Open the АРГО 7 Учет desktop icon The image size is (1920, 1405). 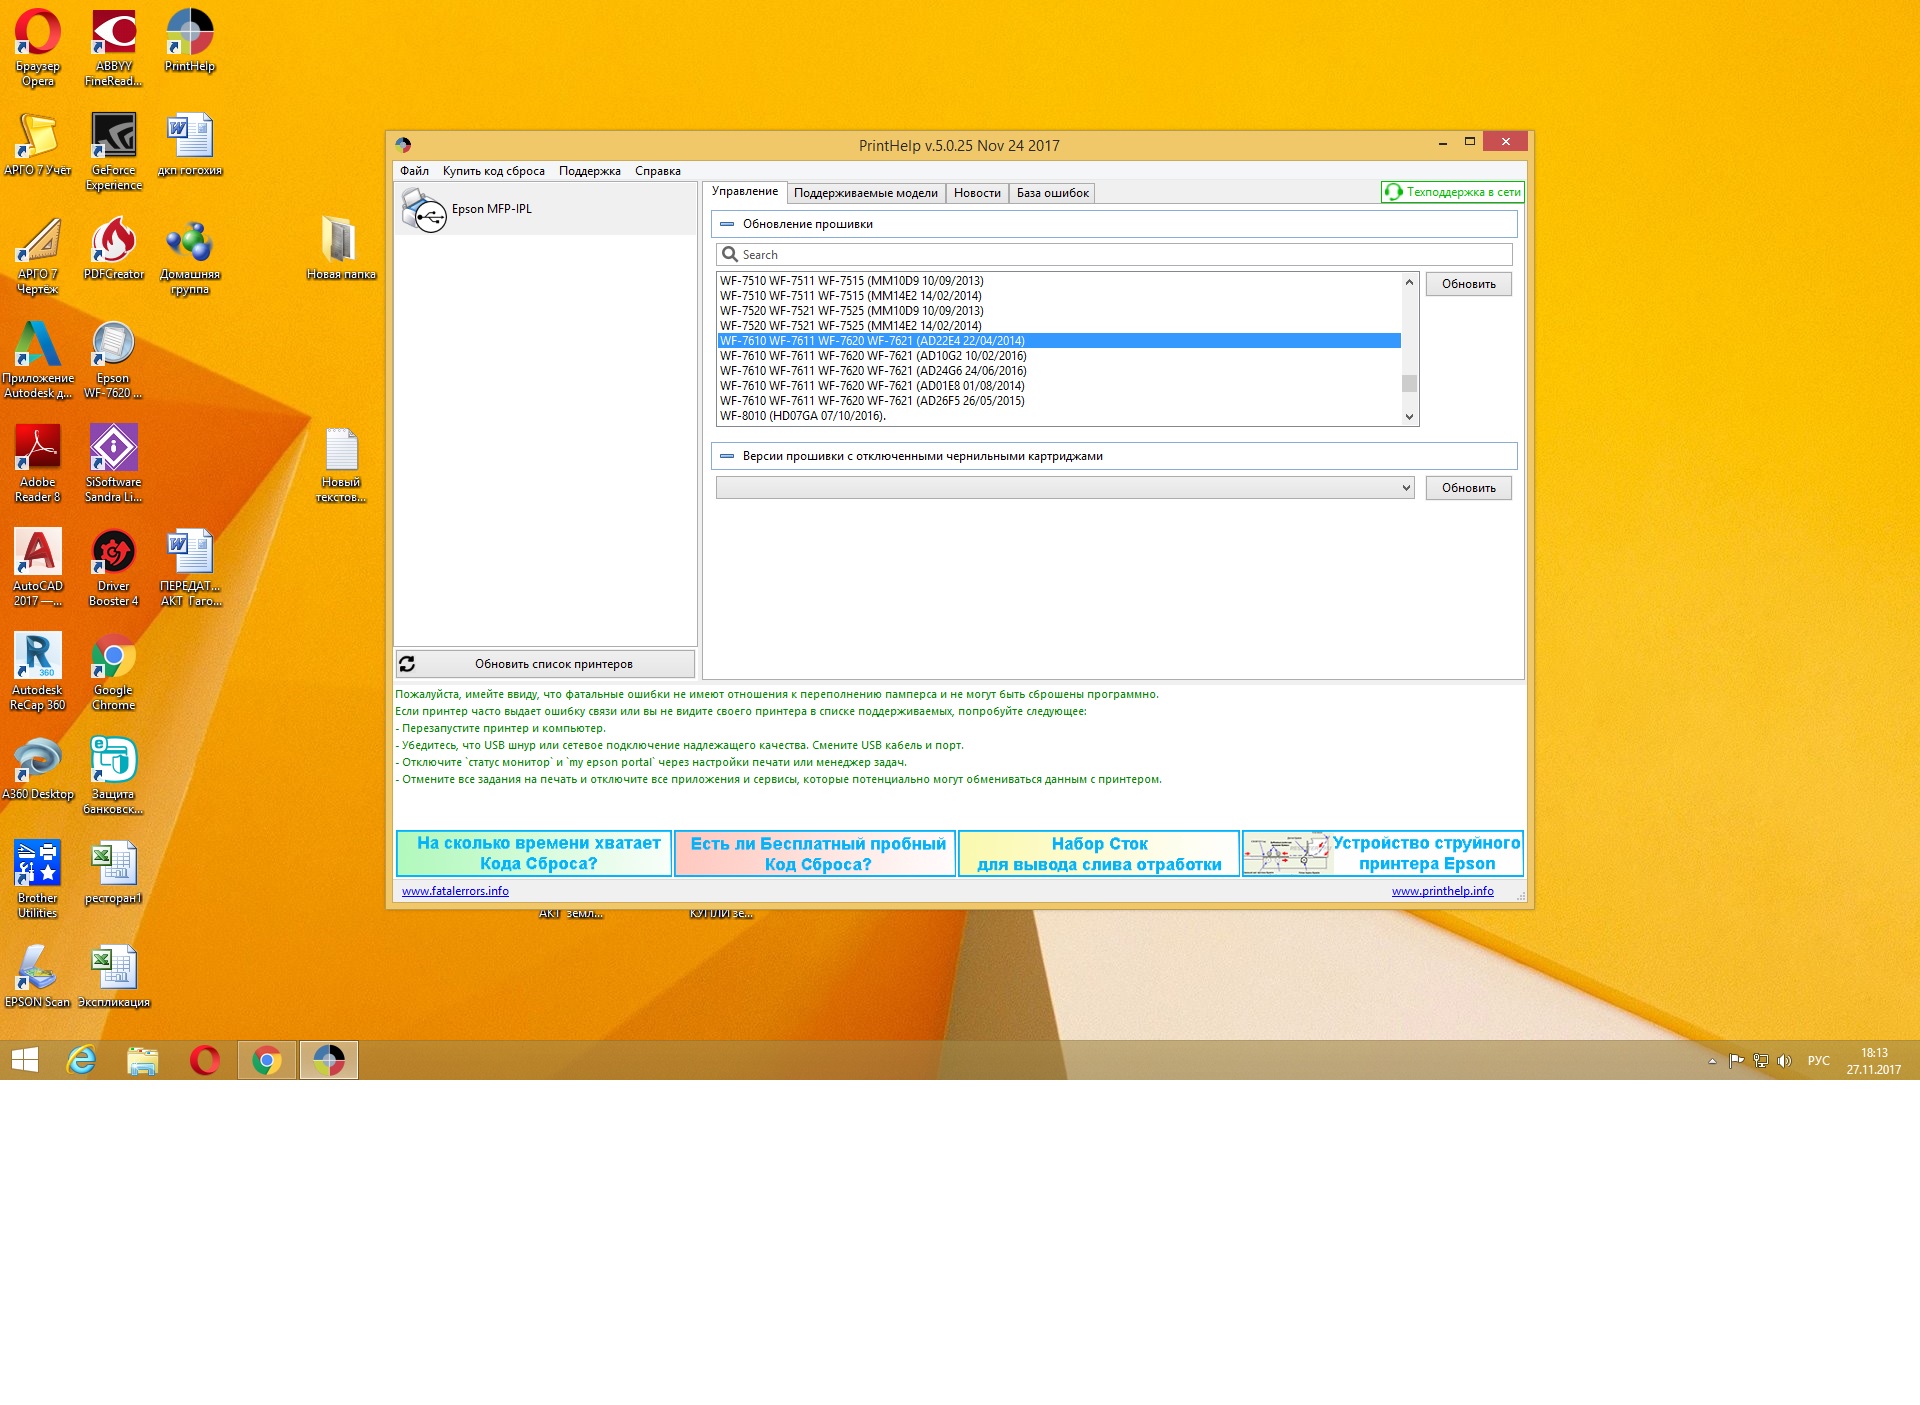tap(38, 144)
